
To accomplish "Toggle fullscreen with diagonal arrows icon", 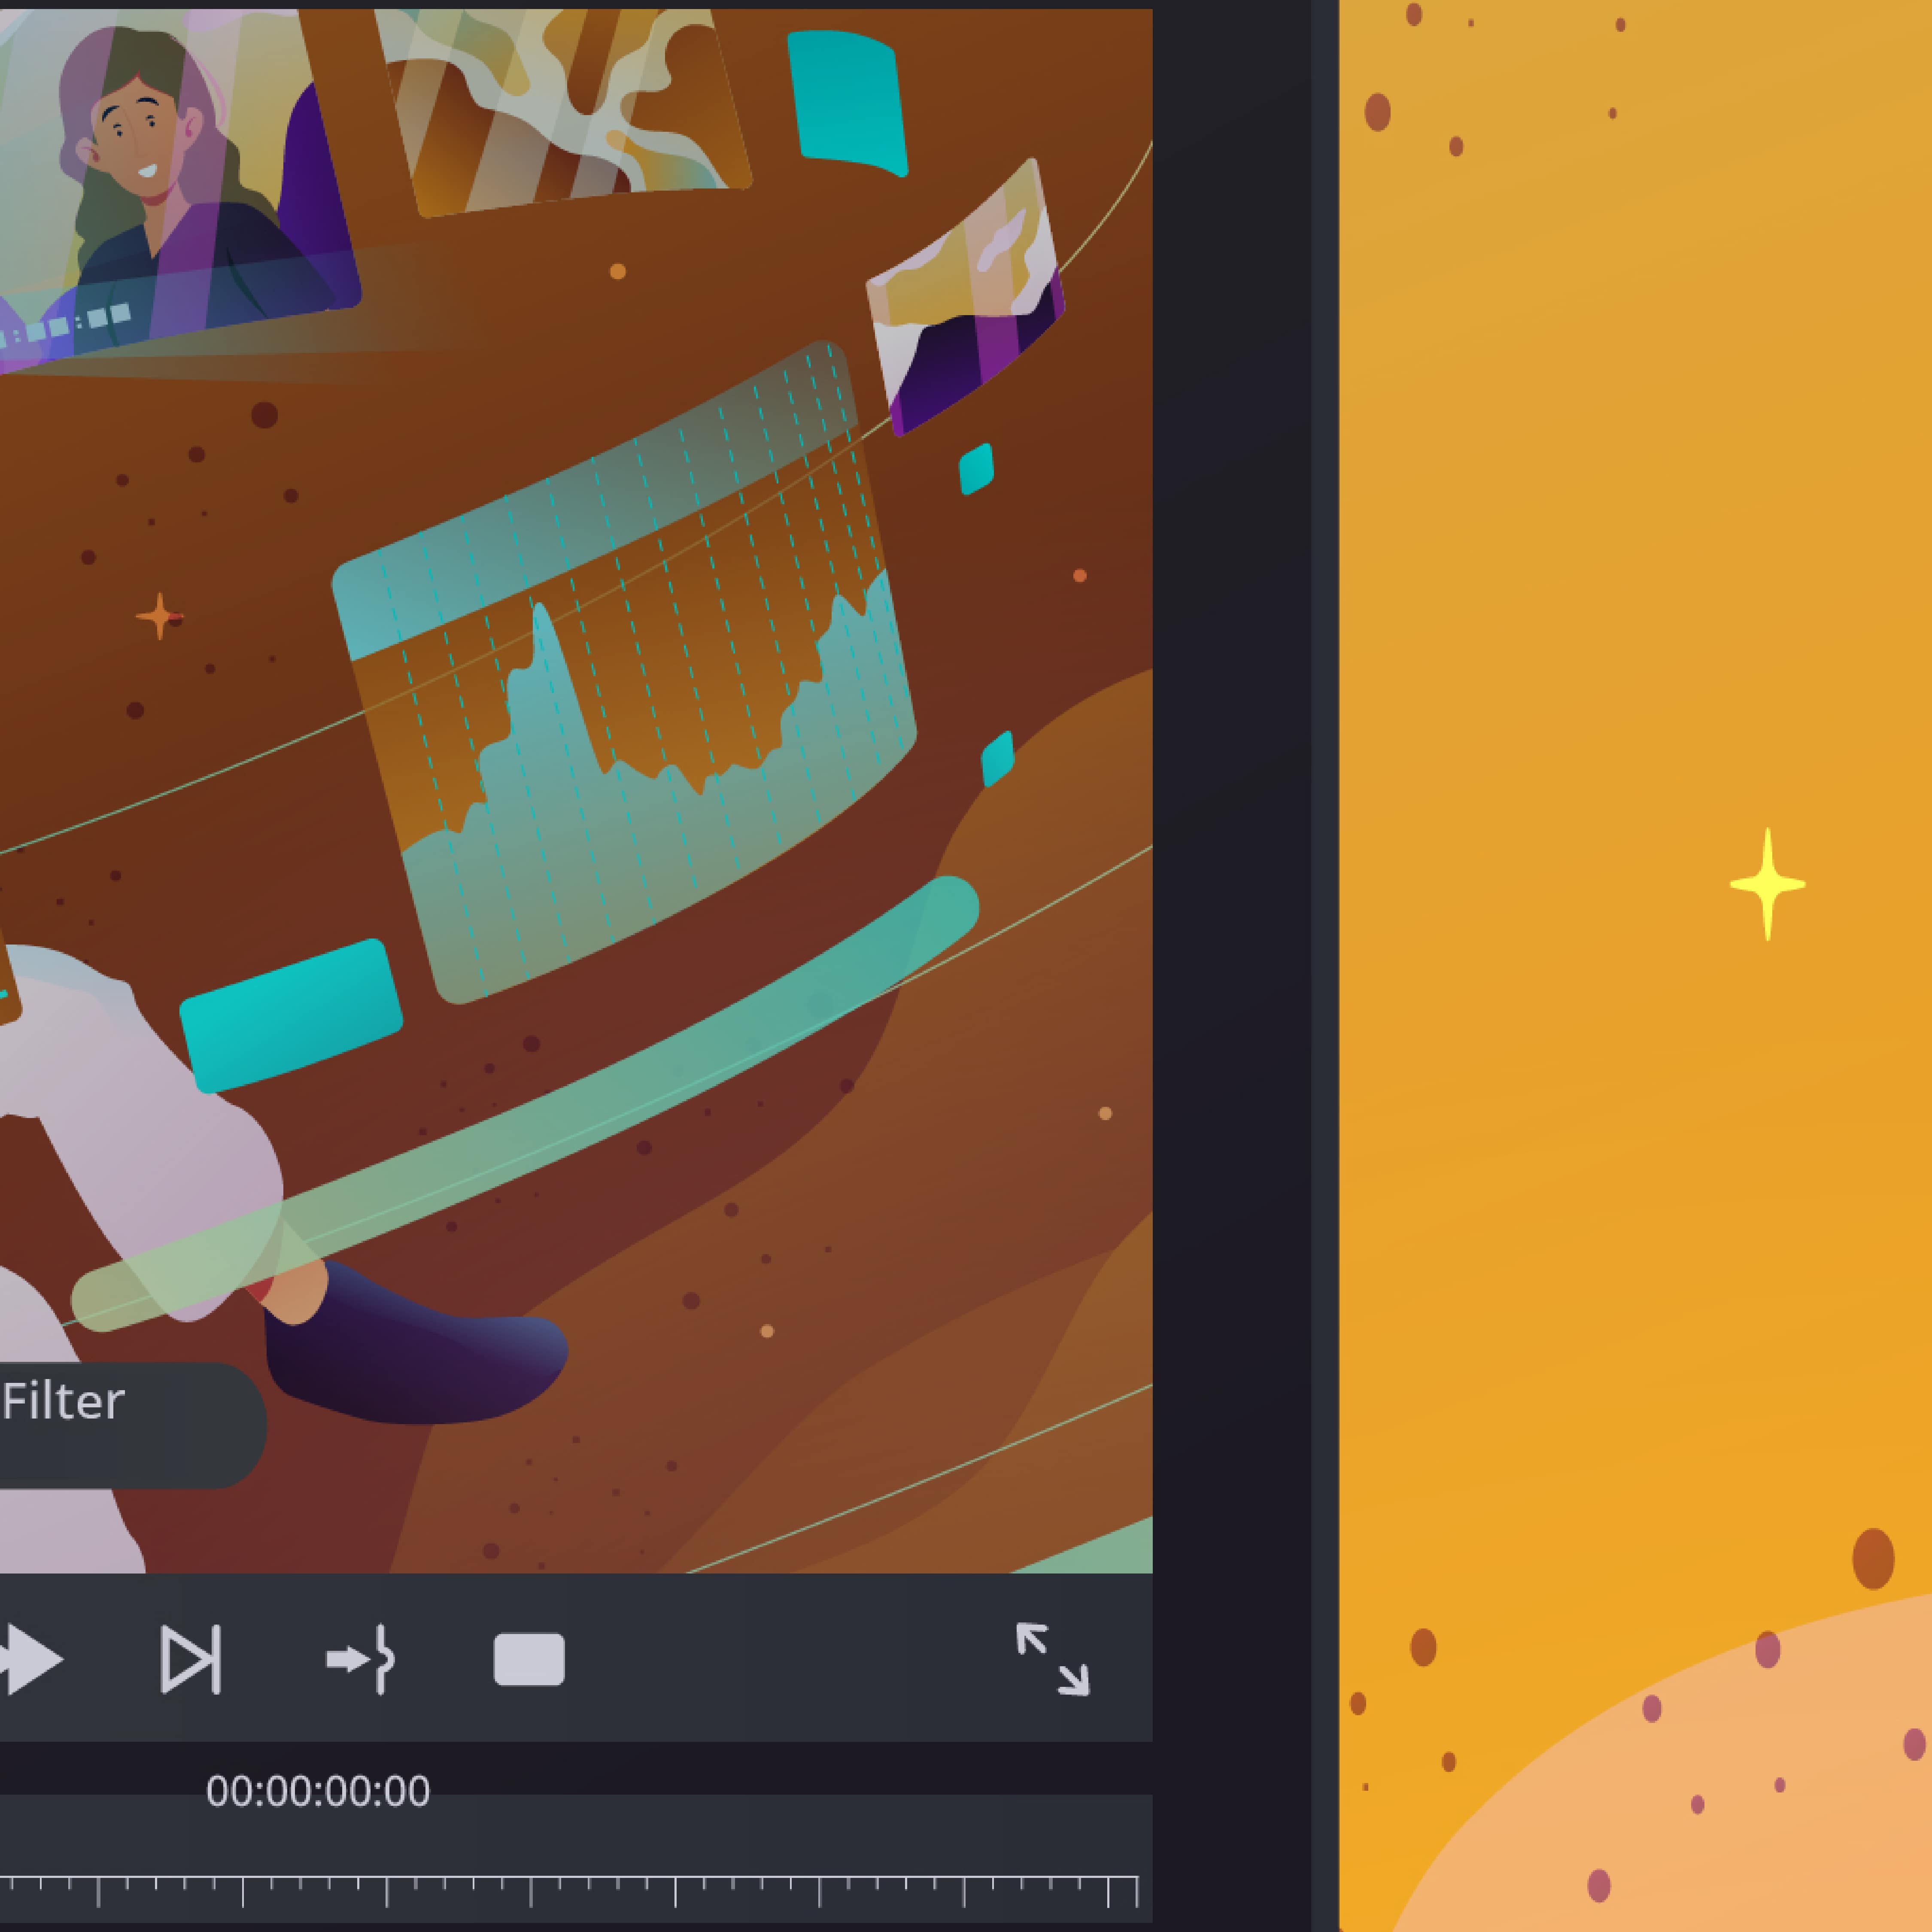I will tap(1053, 1660).
